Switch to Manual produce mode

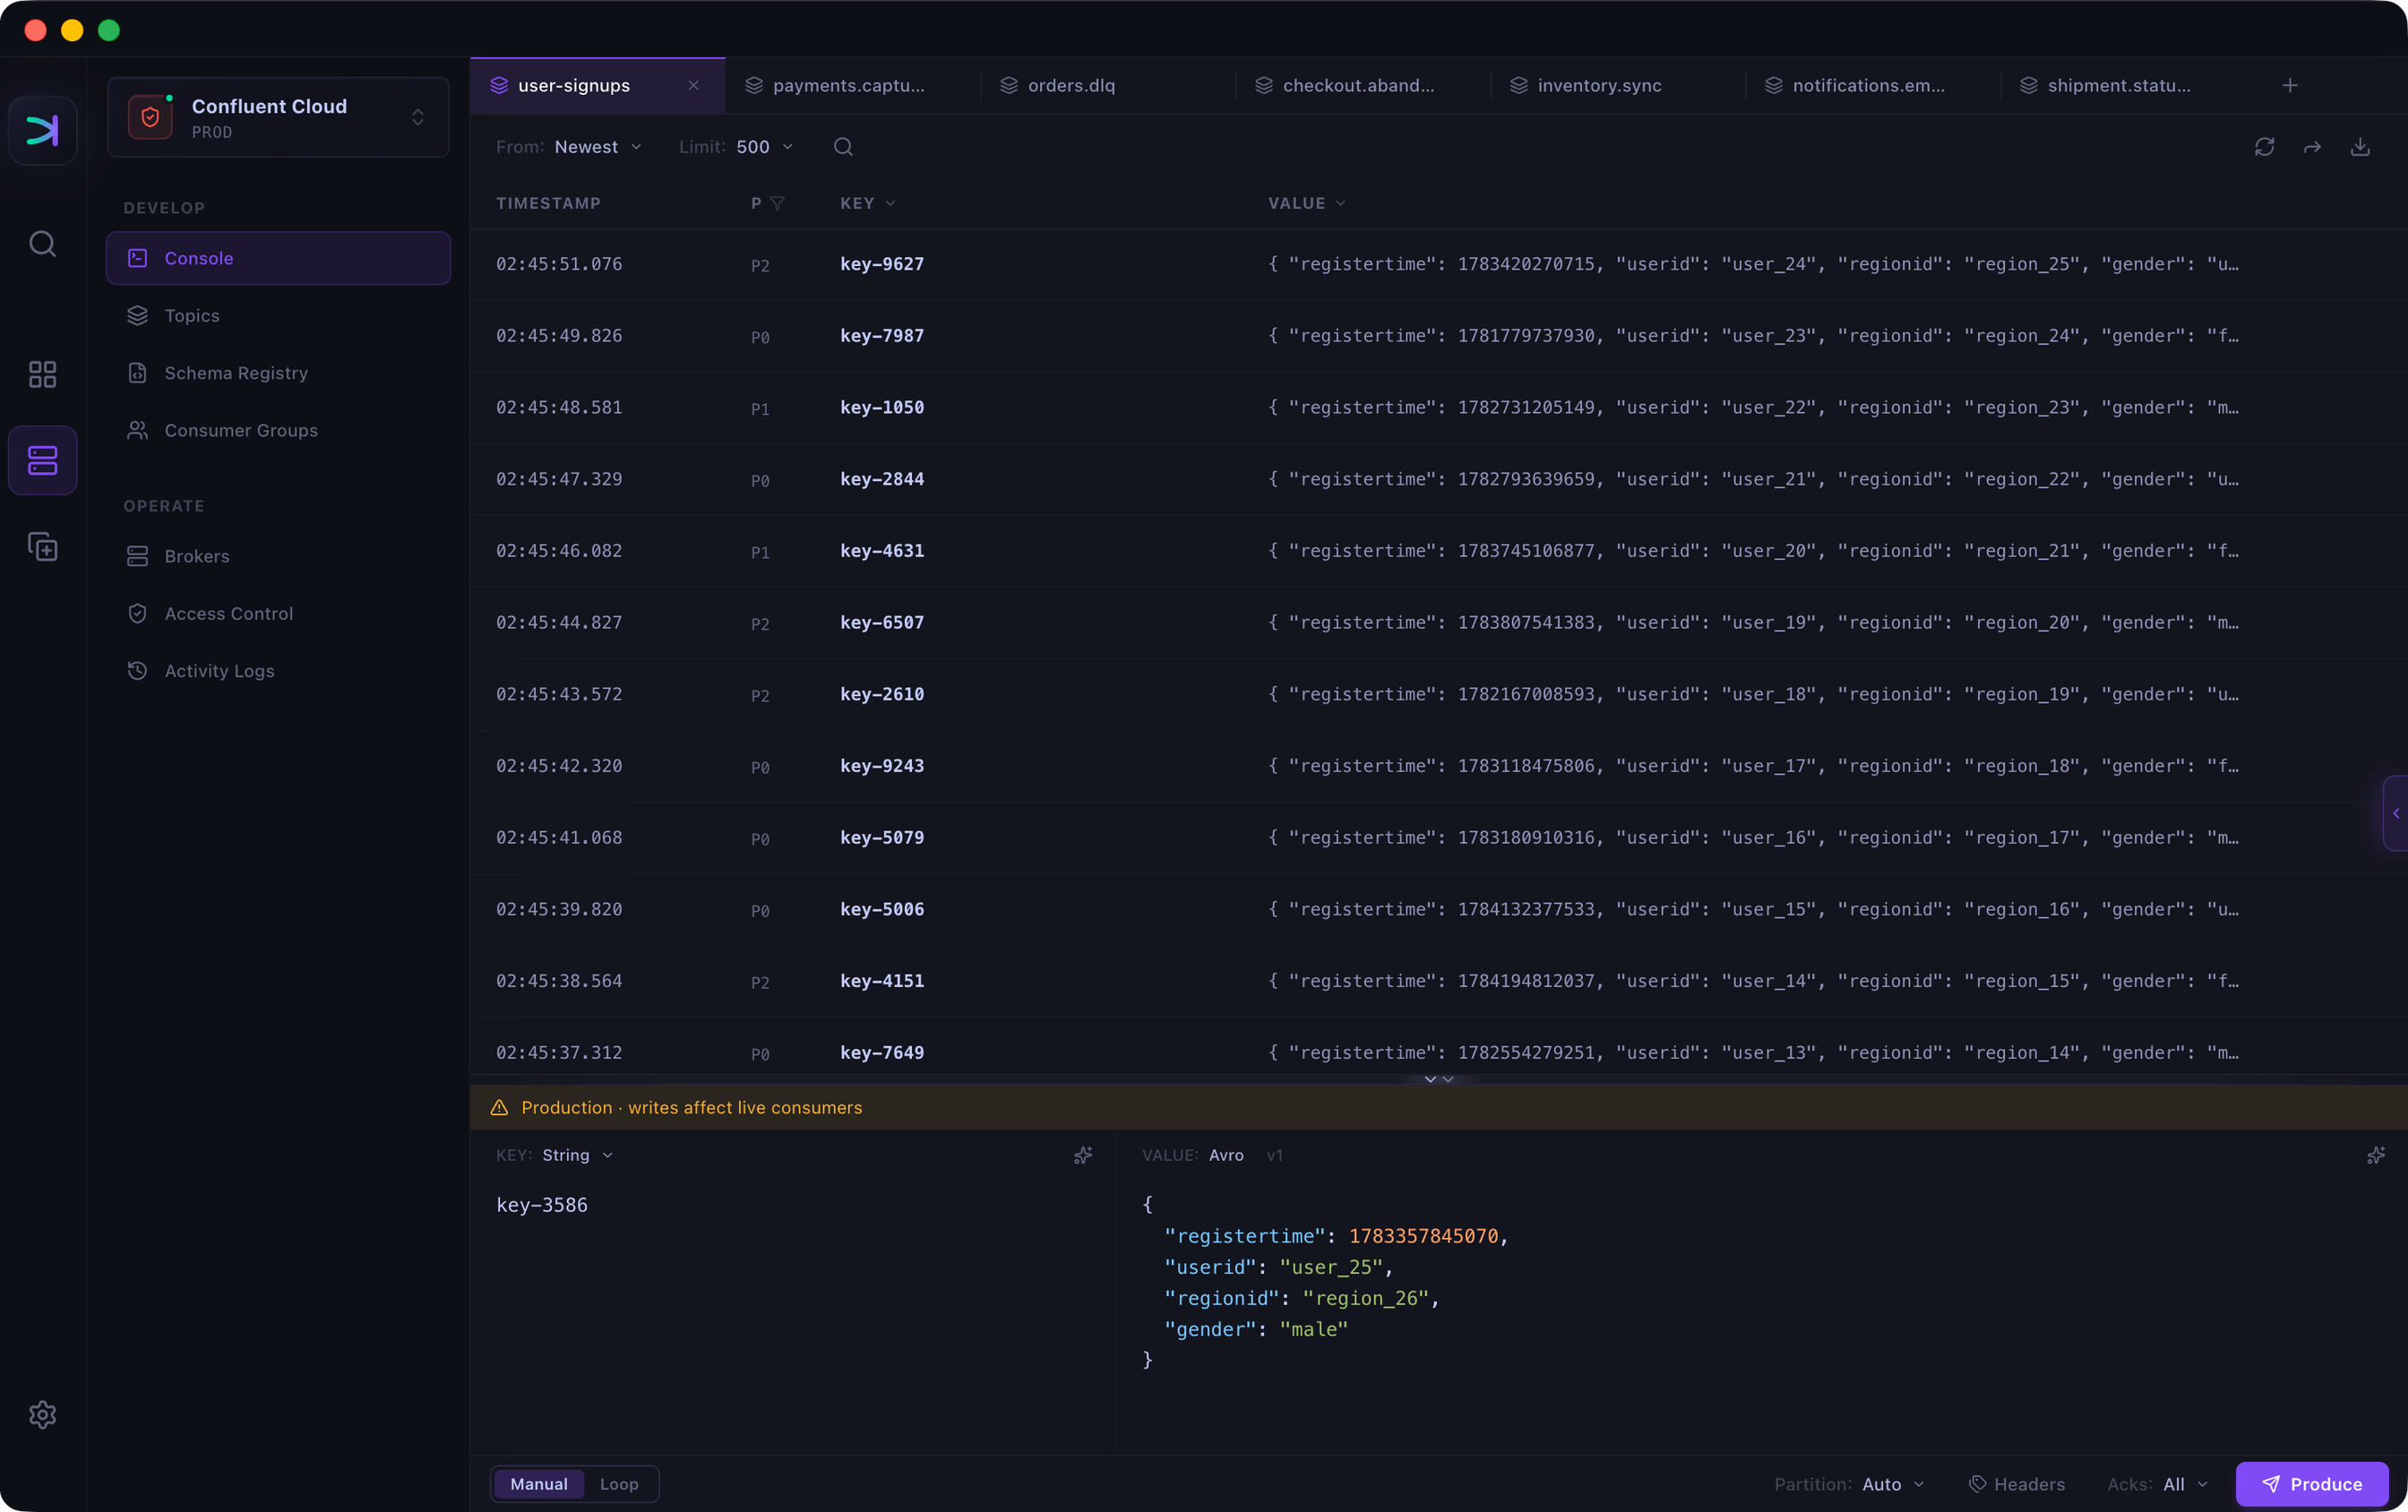point(539,1484)
